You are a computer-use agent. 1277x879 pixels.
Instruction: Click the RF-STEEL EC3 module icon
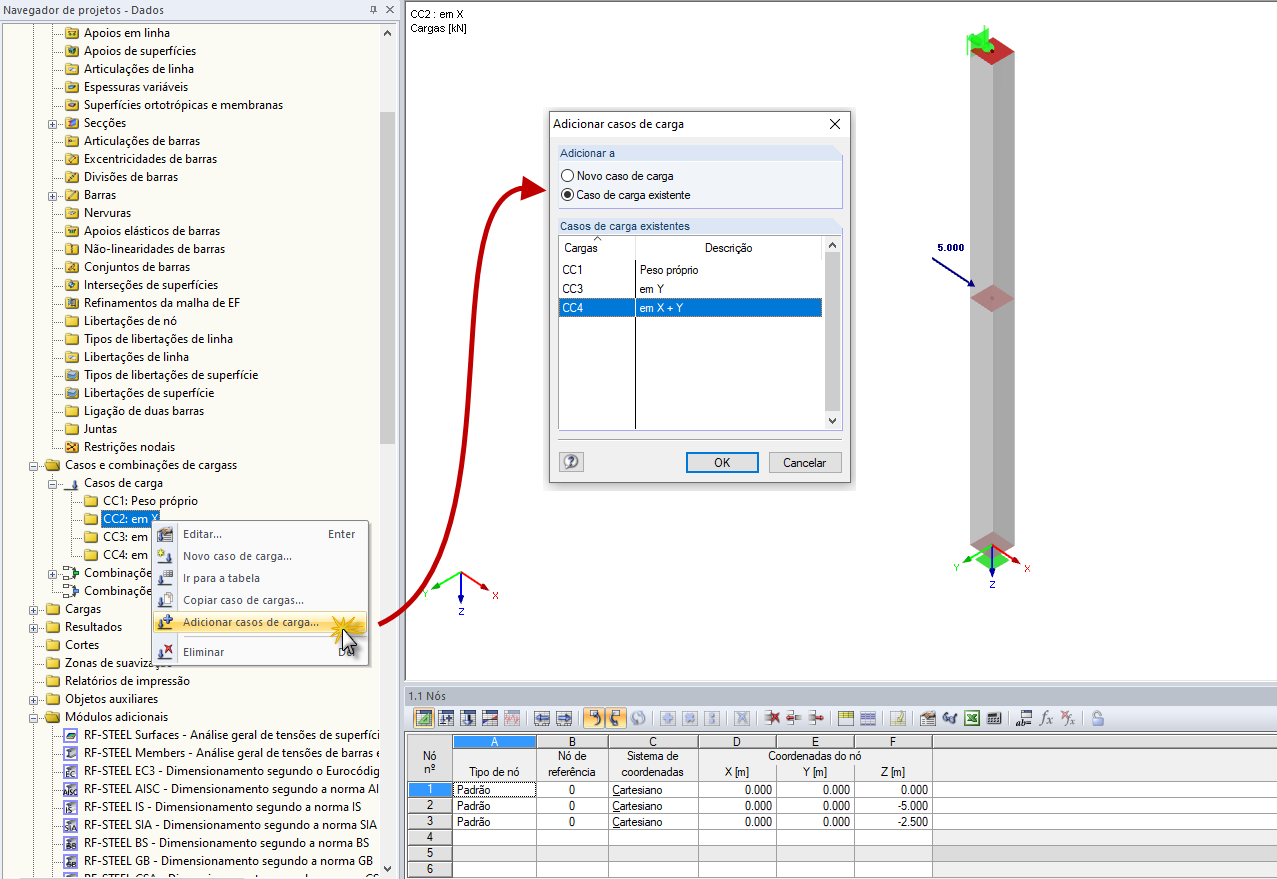point(71,771)
